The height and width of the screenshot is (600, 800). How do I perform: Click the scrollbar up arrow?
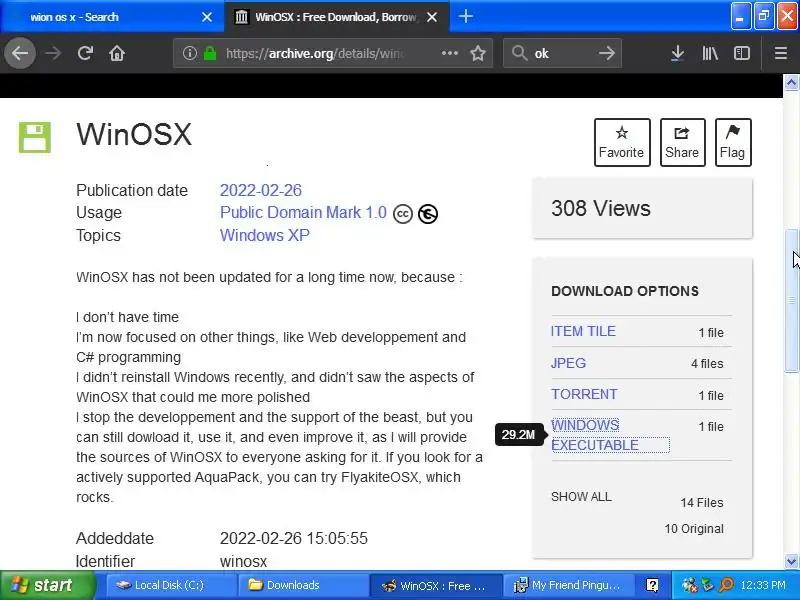pyautogui.click(x=791, y=82)
